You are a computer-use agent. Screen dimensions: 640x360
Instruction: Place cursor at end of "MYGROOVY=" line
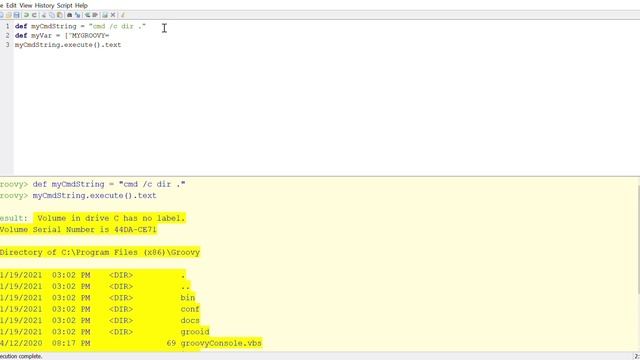point(109,36)
